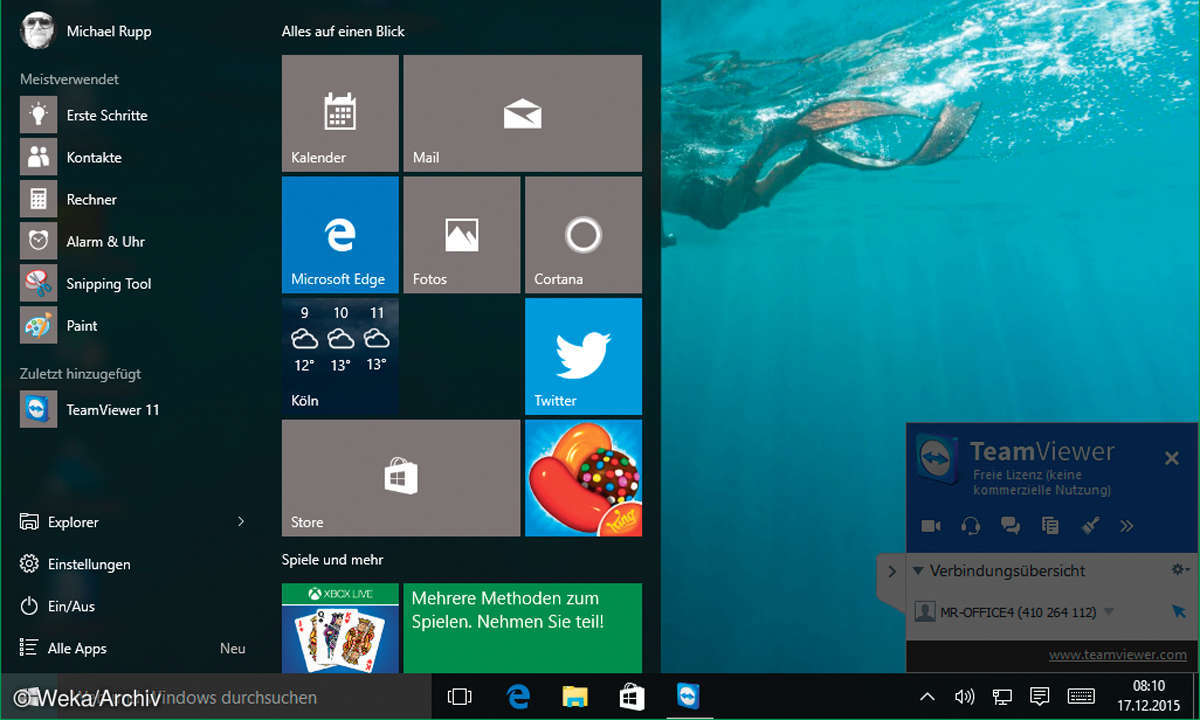1200x720 pixels.
Task: Click the MR-OFFICE4 user avatar icon
Action: (925, 611)
